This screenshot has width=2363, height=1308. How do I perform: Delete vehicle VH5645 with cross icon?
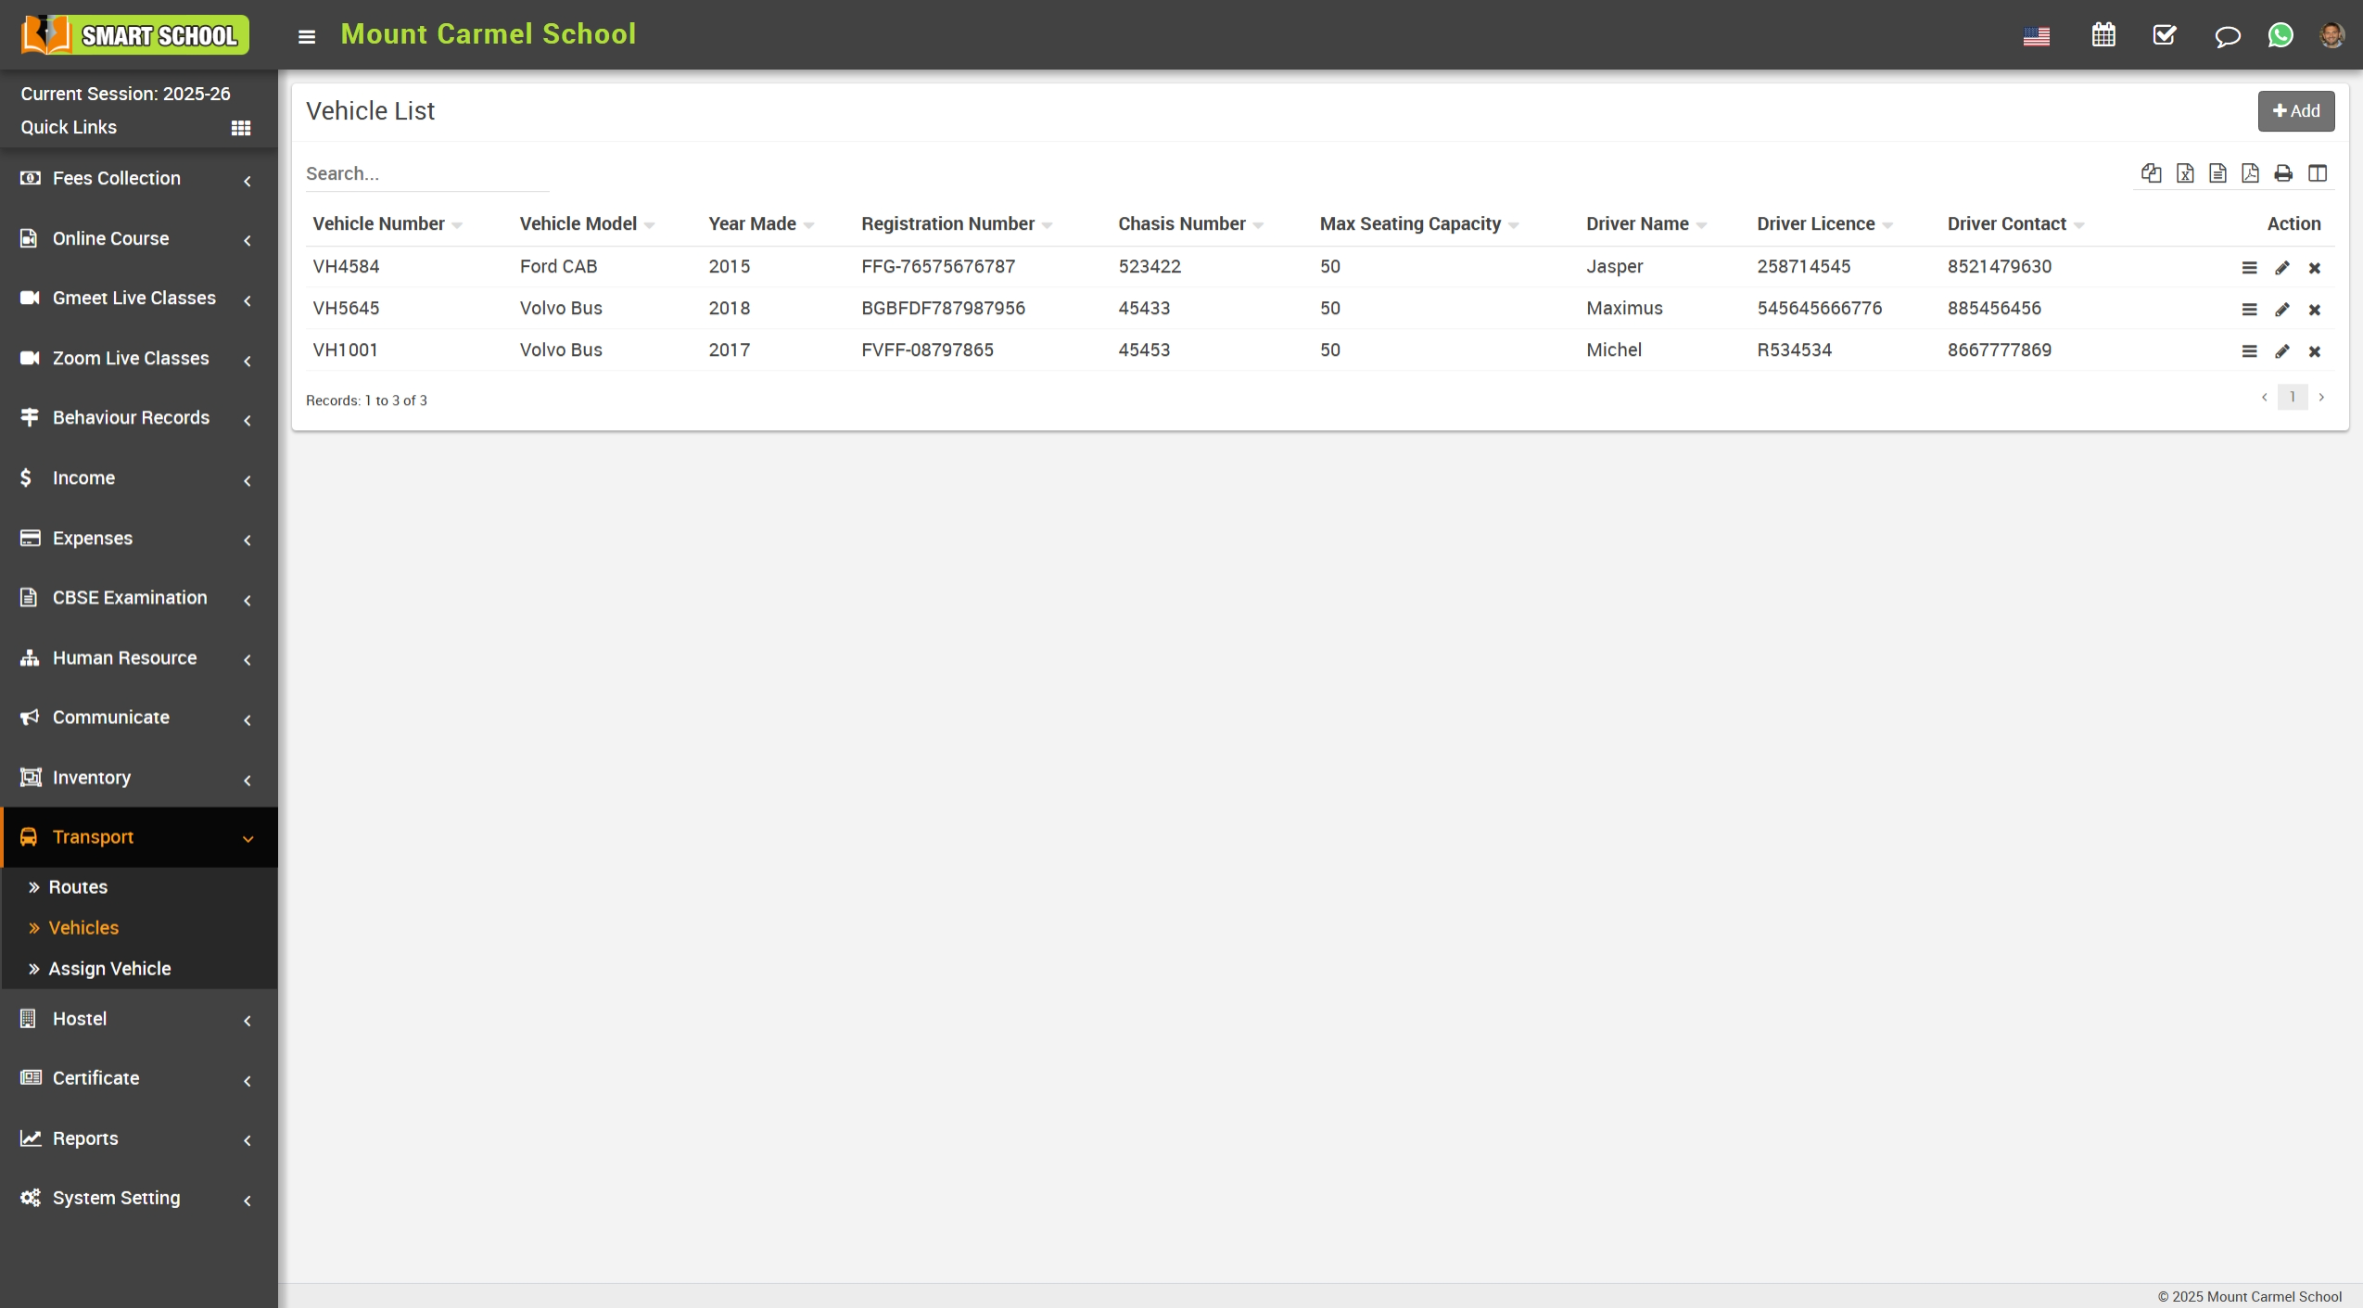[2314, 310]
